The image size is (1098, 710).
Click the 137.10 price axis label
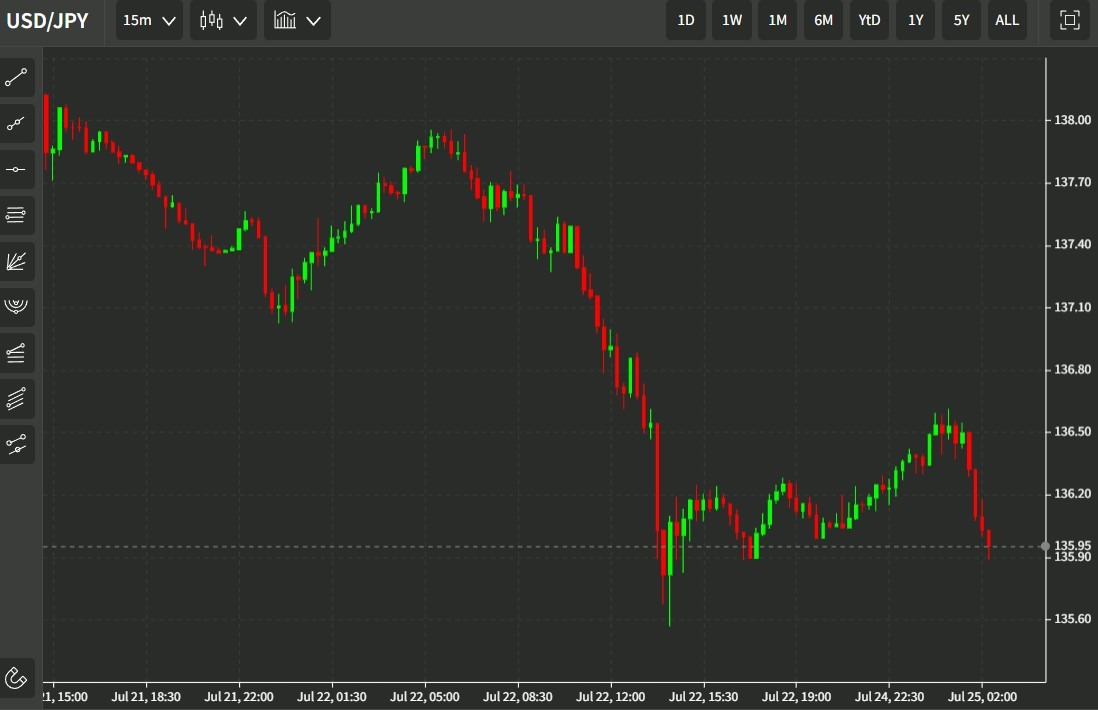pos(1072,307)
